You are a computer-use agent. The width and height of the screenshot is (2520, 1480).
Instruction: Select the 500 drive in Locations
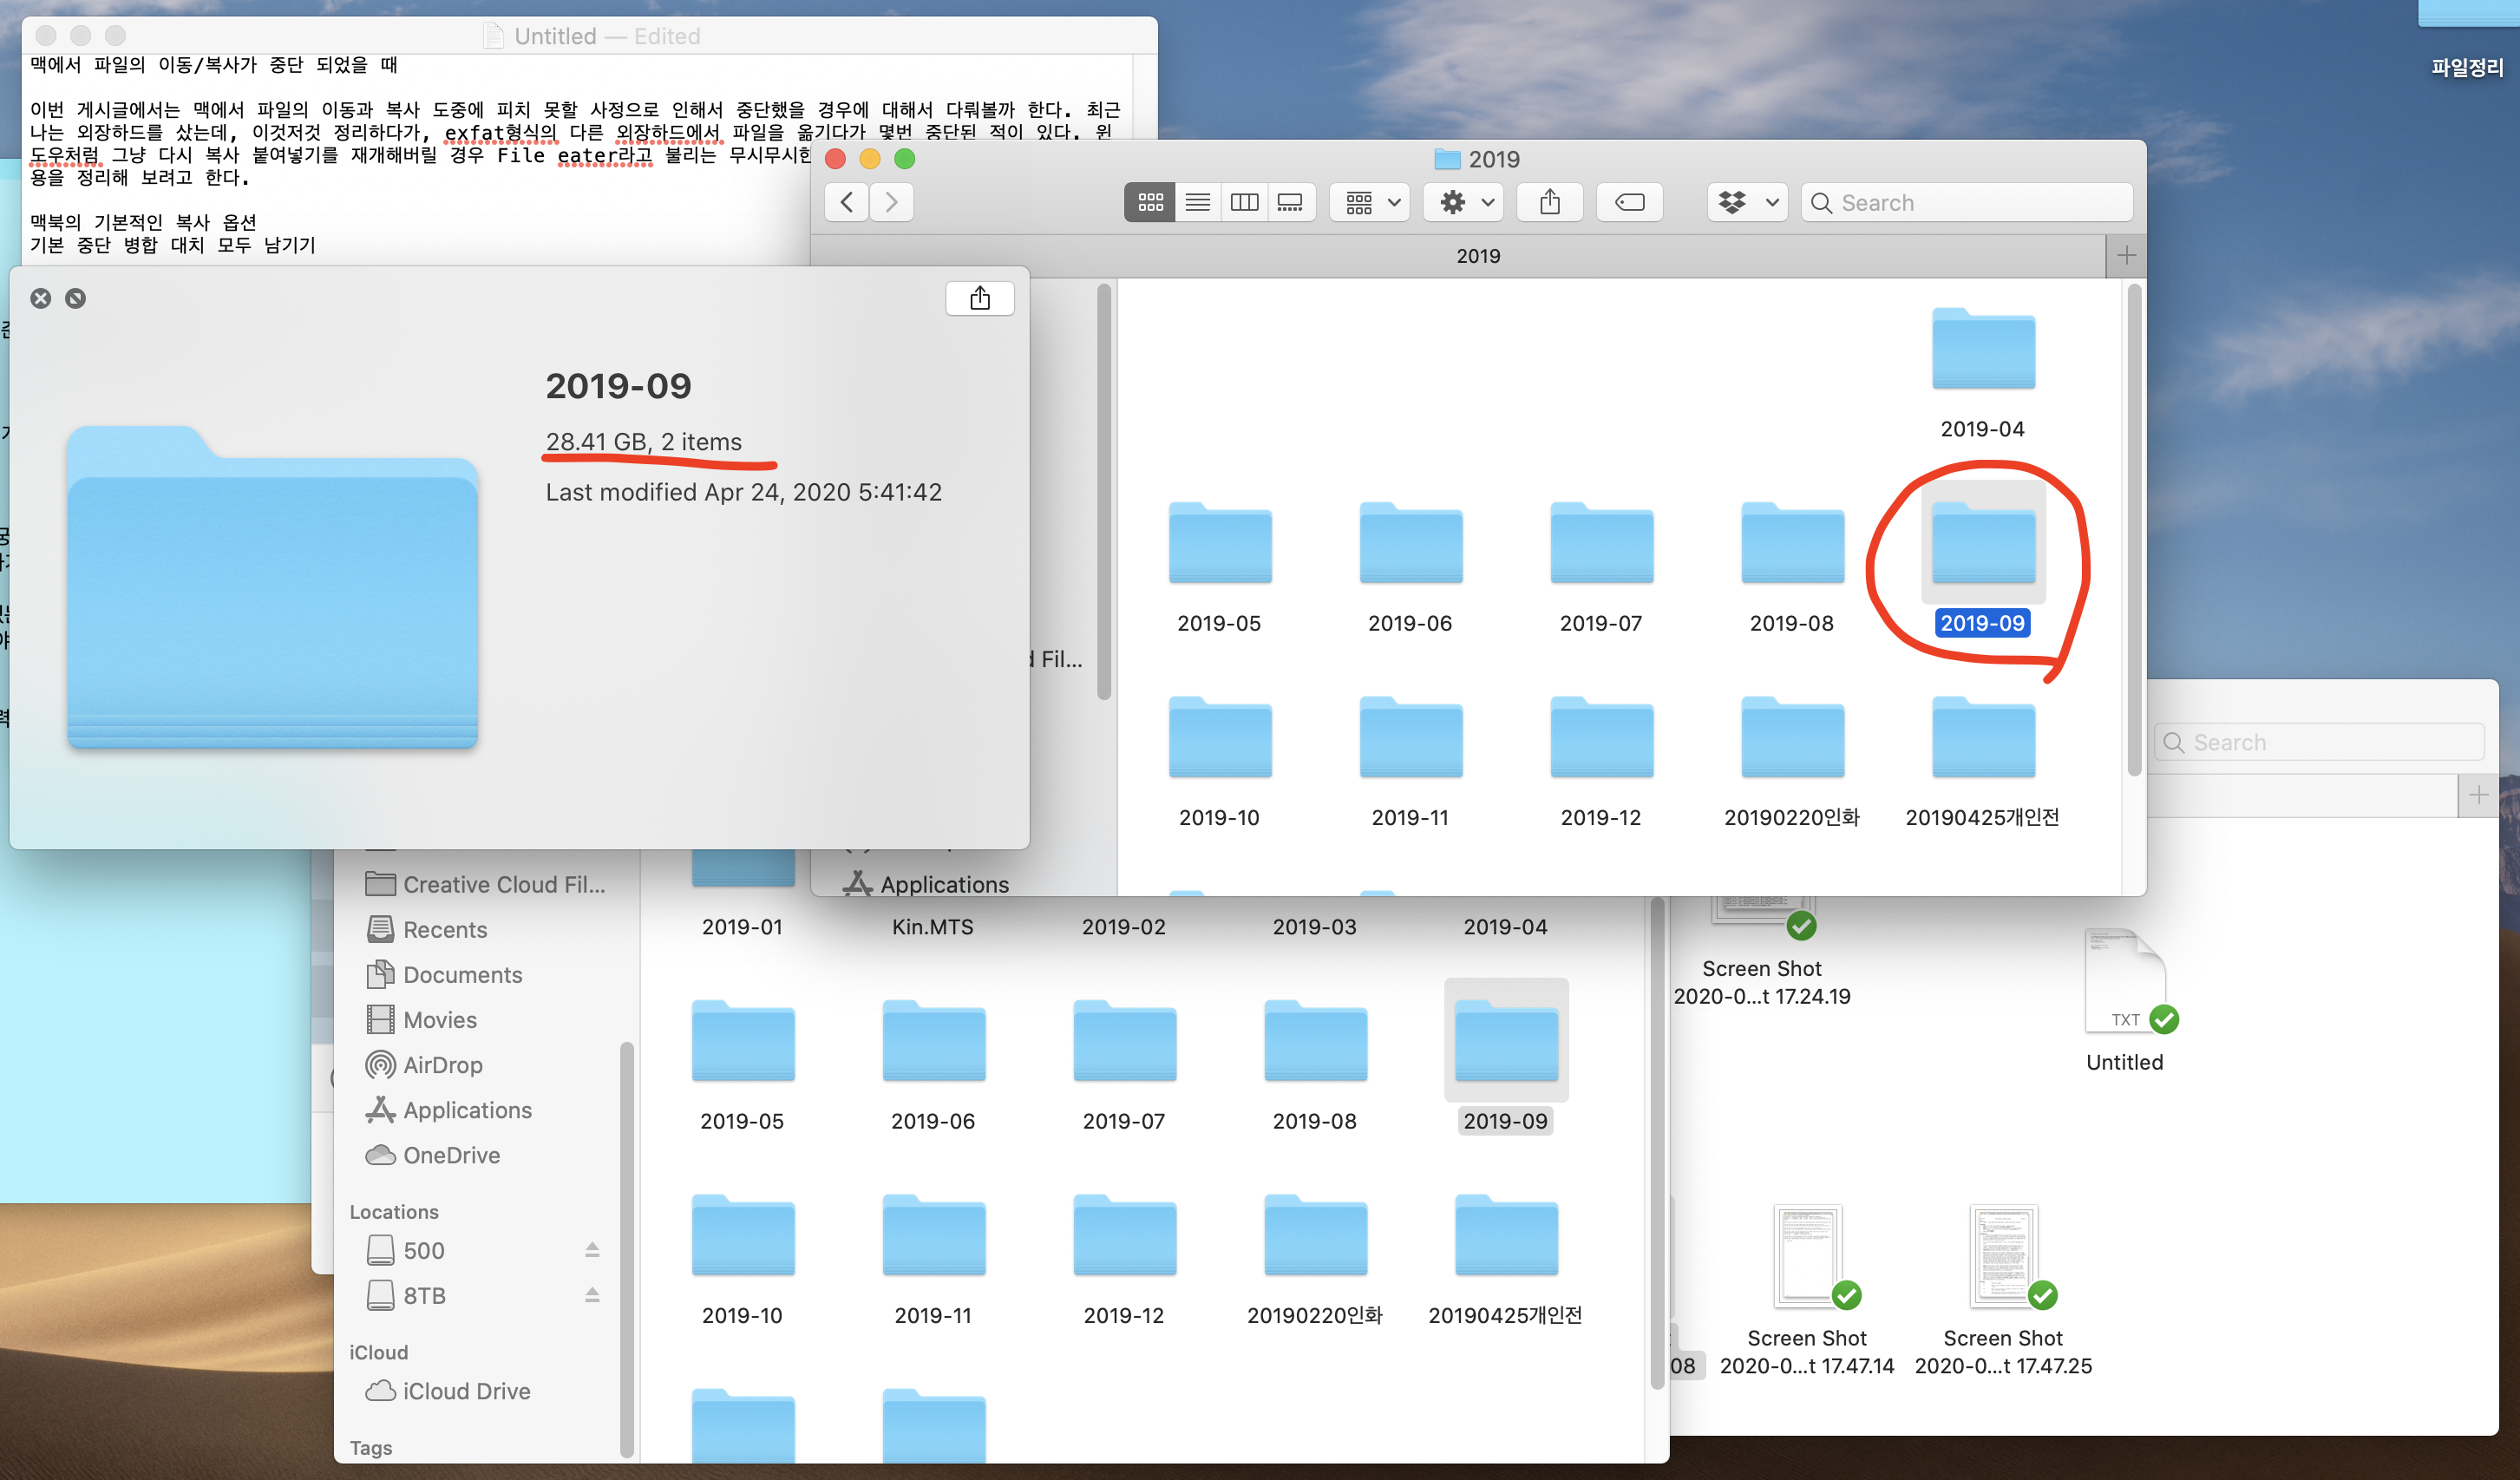[x=406, y=1250]
